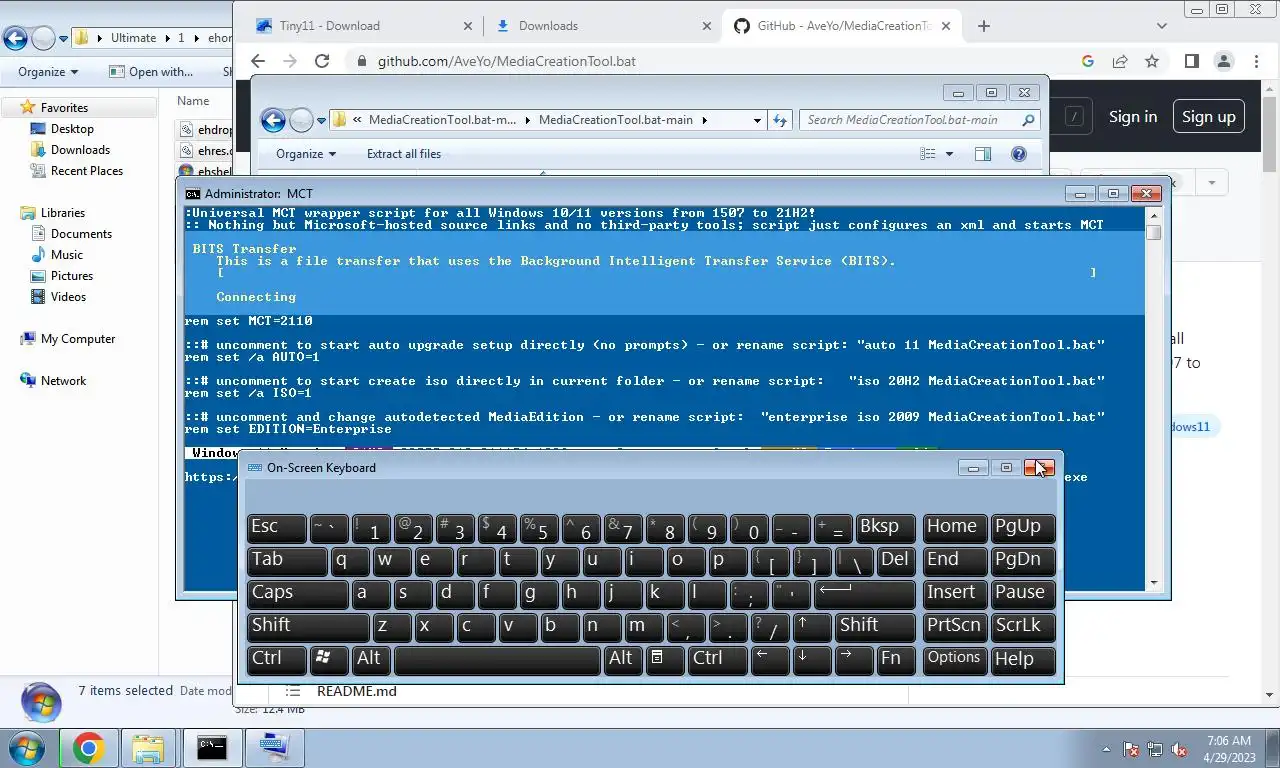Click the Windows Start orb
This screenshot has height=768, width=1280.
pyautogui.click(x=26, y=748)
